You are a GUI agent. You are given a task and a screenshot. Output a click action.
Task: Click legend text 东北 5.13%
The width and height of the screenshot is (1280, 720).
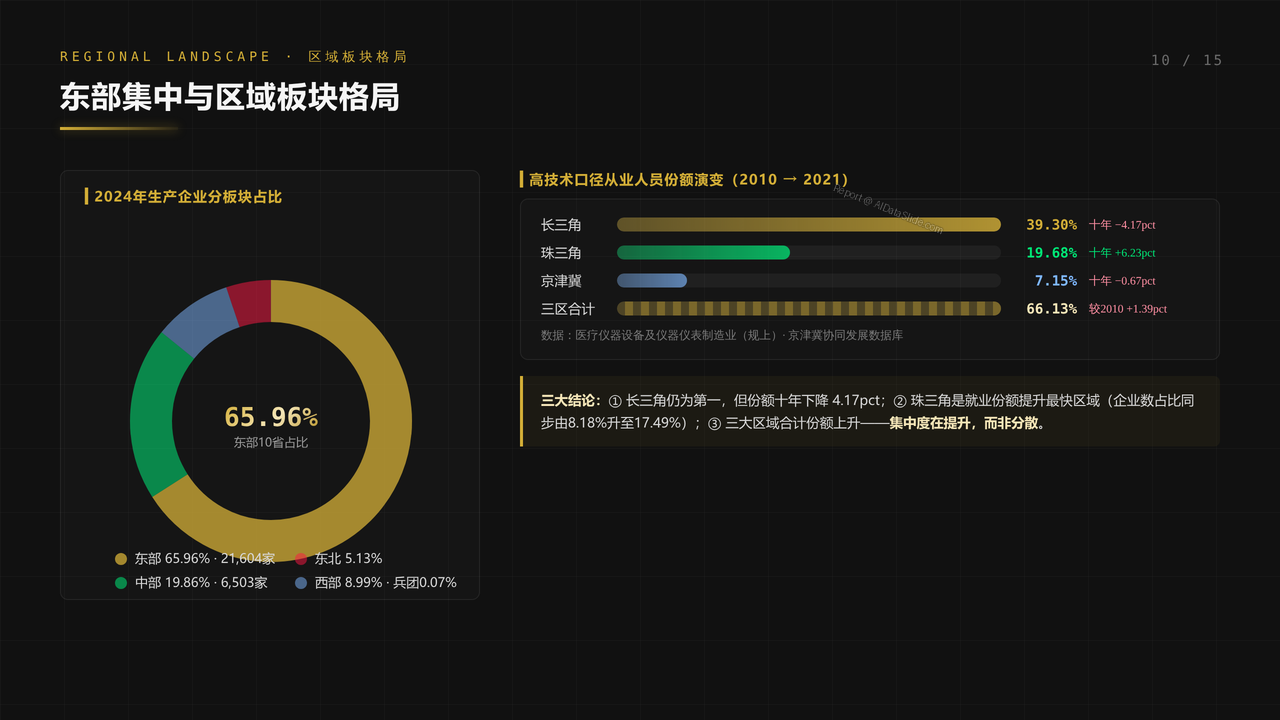349,559
